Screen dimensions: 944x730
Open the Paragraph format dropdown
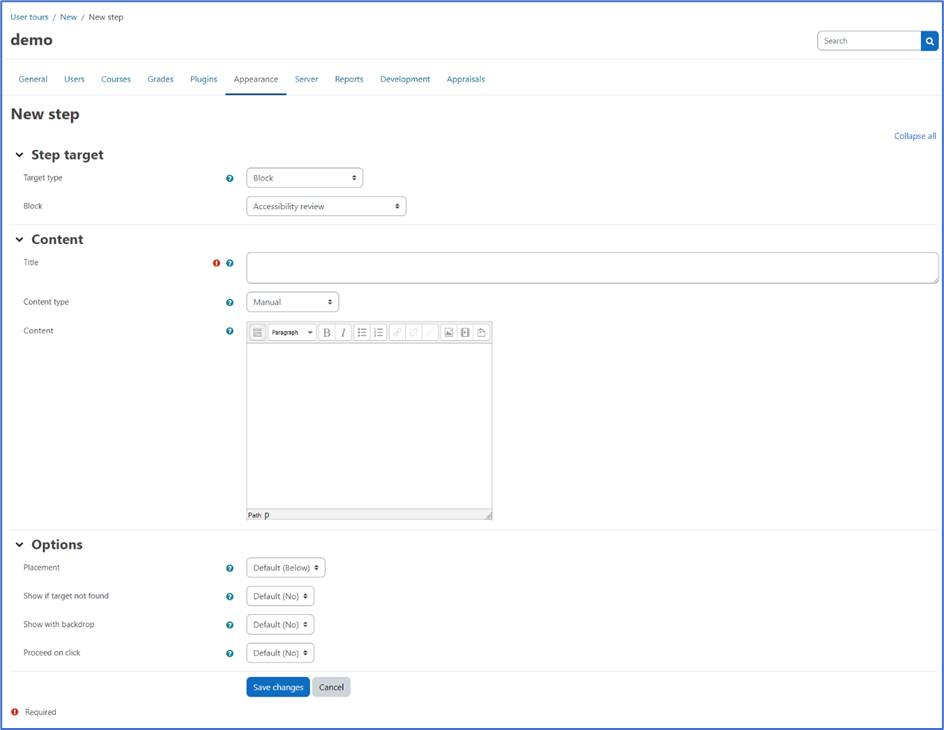pos(292,332)
